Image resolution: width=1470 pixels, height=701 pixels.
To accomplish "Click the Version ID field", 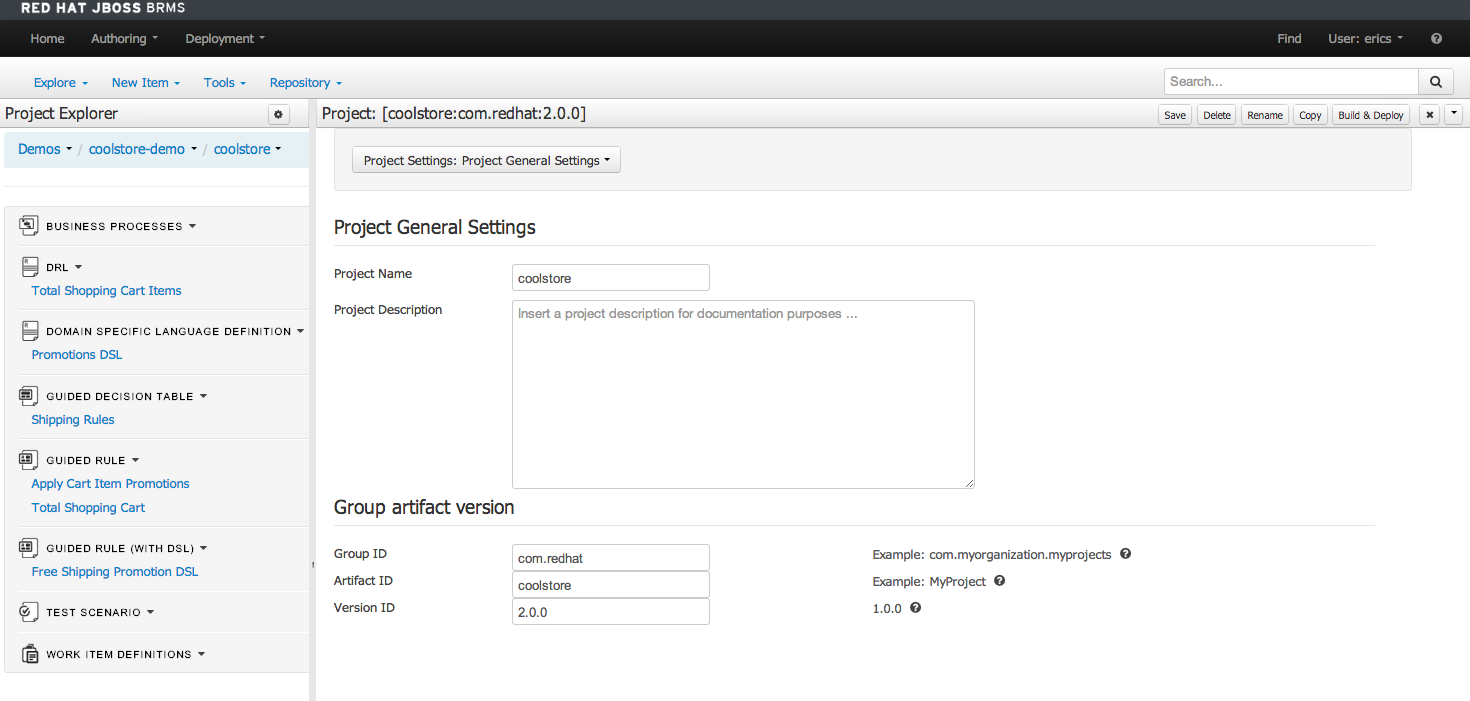I will click(x=611, y=612).
